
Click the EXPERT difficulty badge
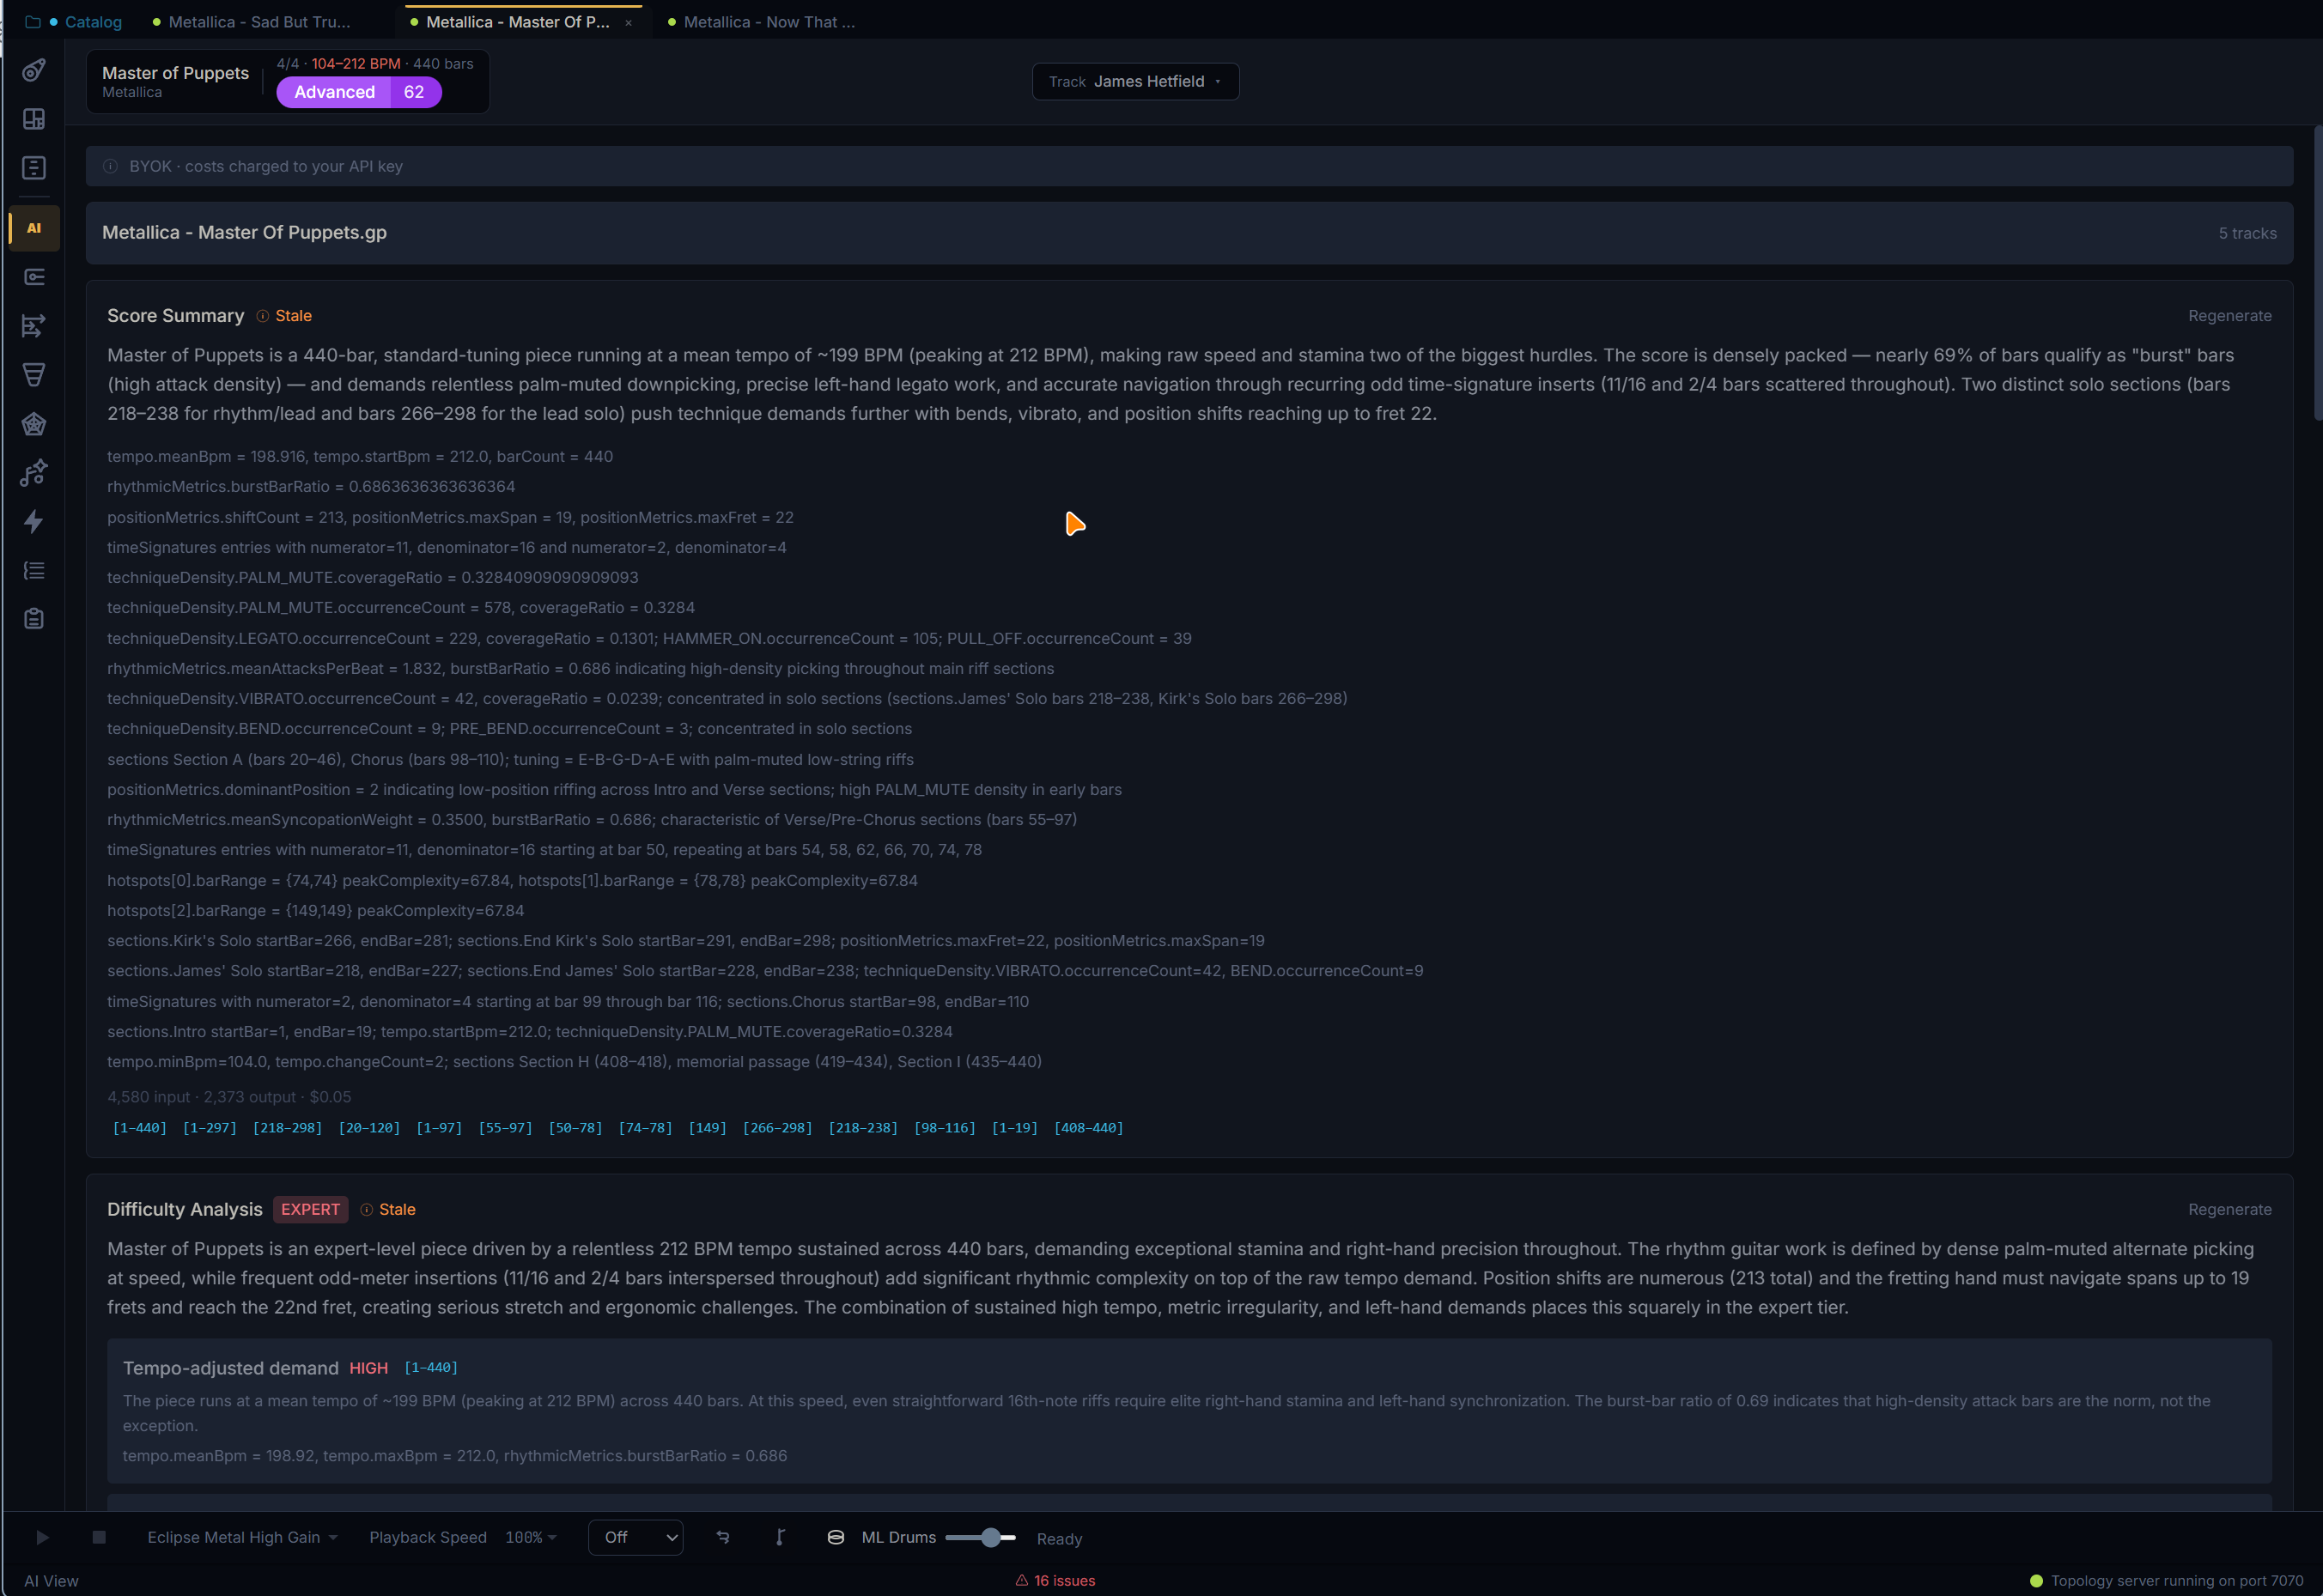[310, 1210]
